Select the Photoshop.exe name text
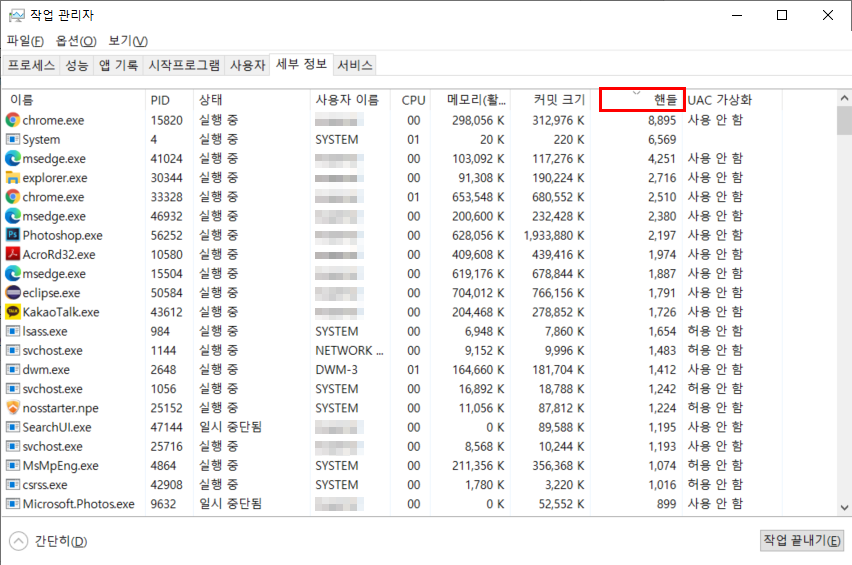The width and height of the screenshot is (852, 565). point(62,235)
